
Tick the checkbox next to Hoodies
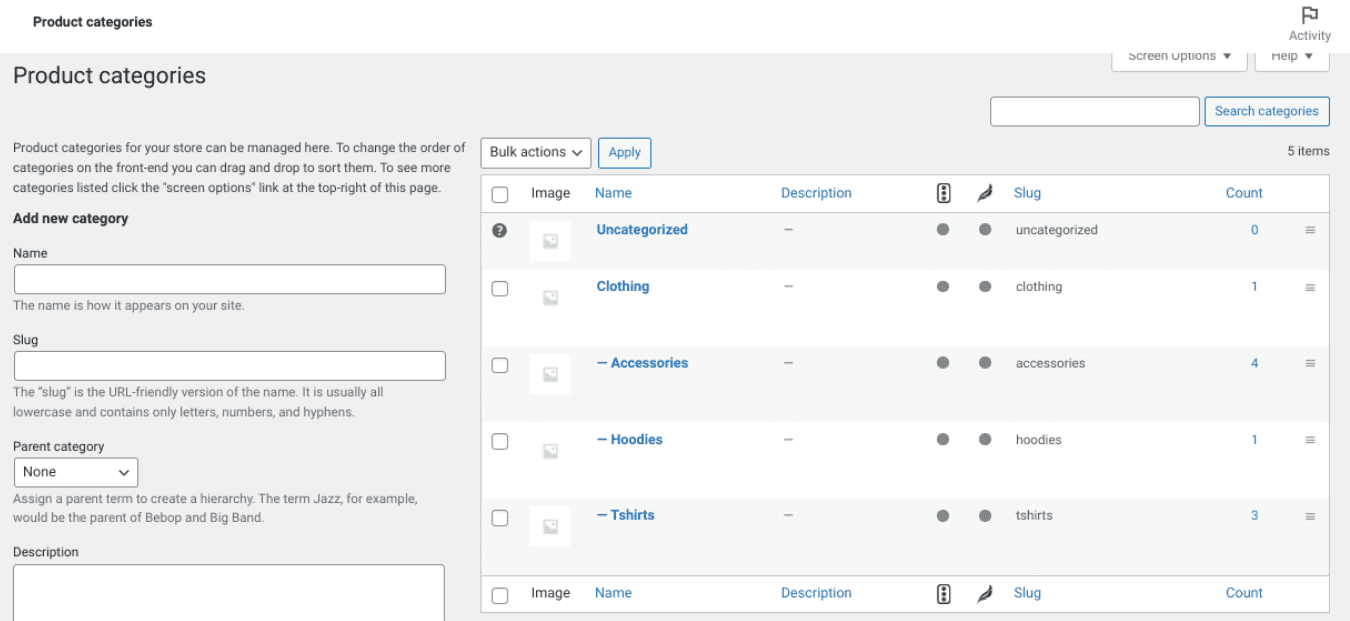pos(500,441)
